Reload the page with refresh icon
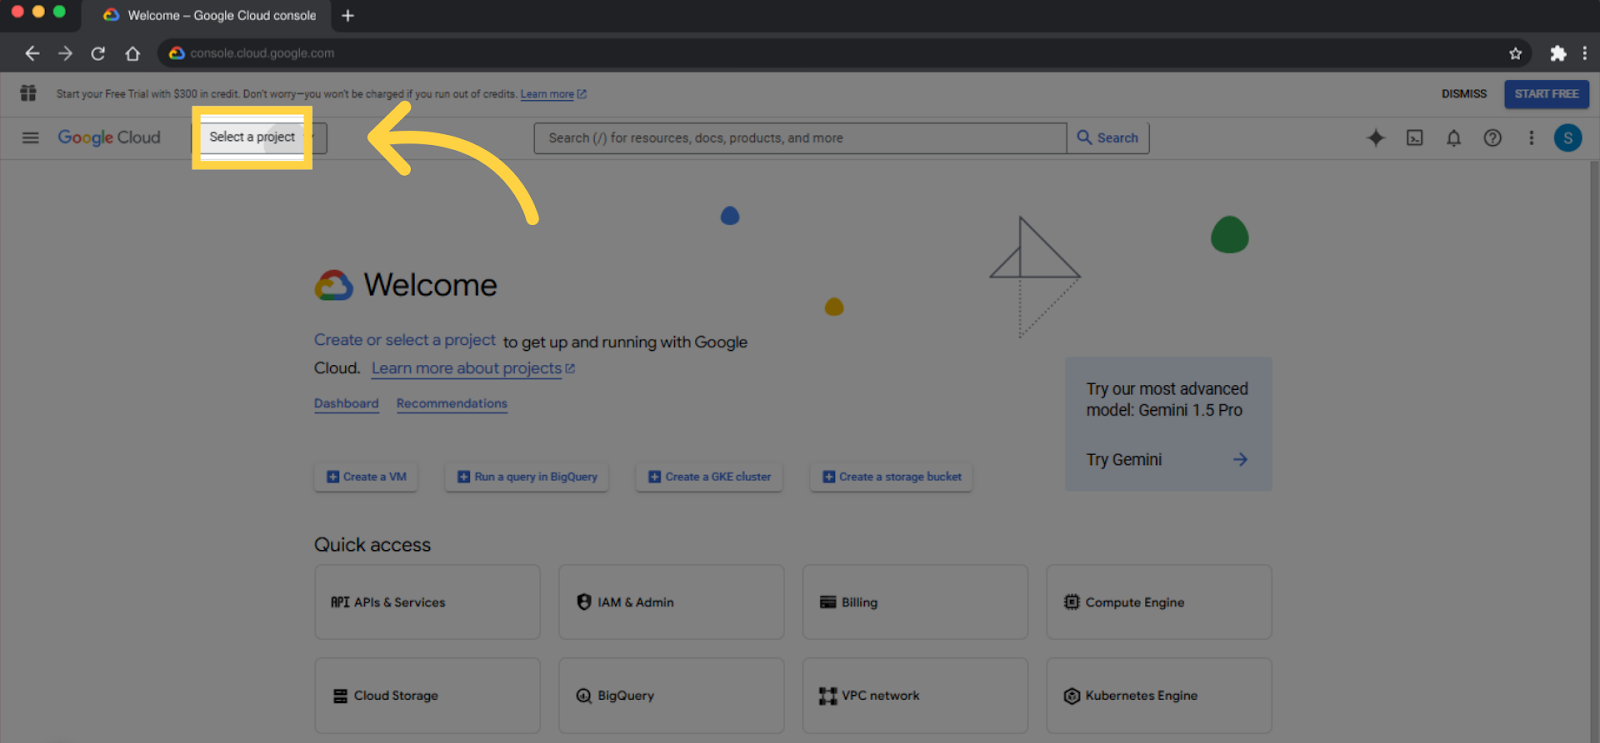The height and width of the screenshot is (743, 1600). 98,53
